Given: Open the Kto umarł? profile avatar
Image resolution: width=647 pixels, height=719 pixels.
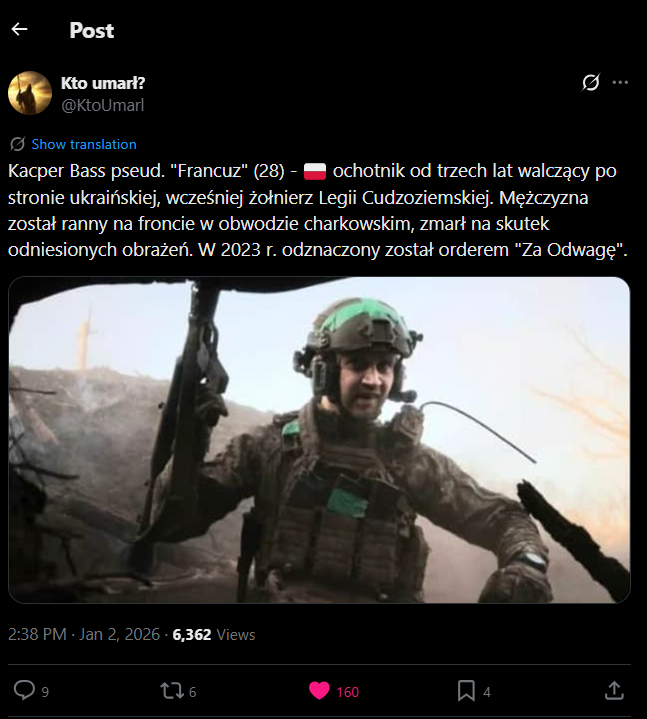Looking at the screenshot, I should (x=30, y=93).
